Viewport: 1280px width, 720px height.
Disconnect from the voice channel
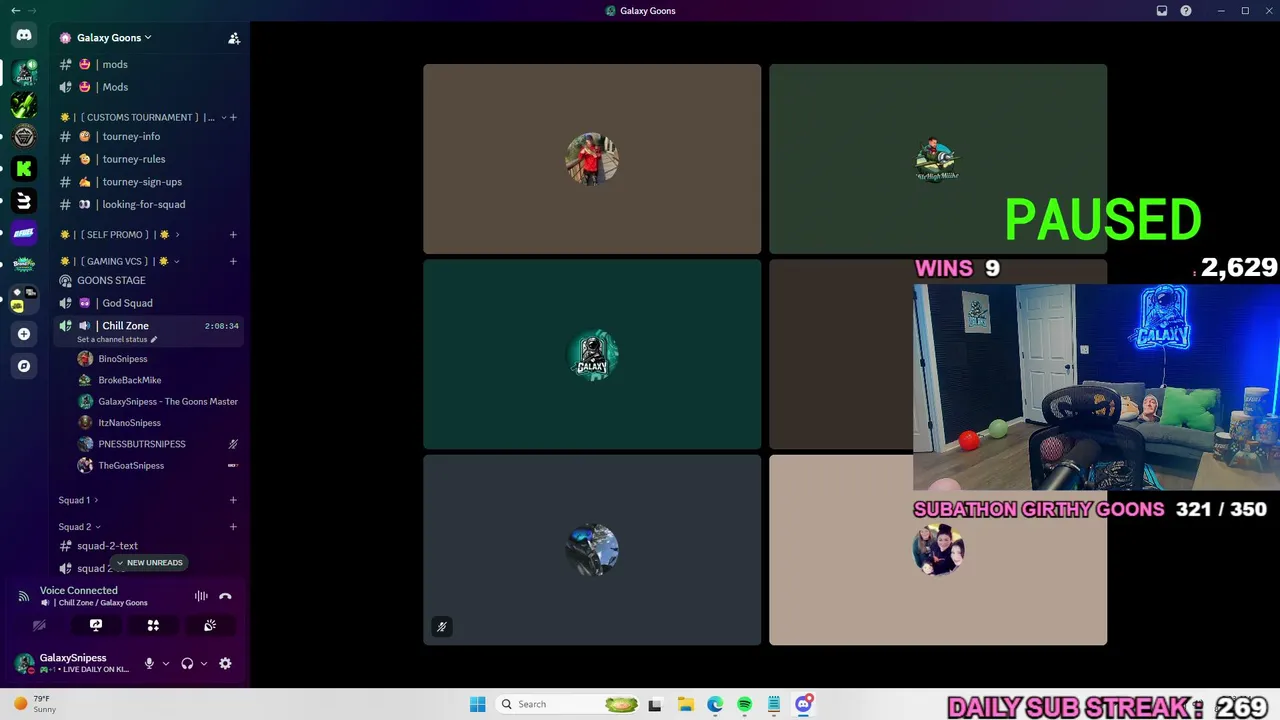(225, 596)
